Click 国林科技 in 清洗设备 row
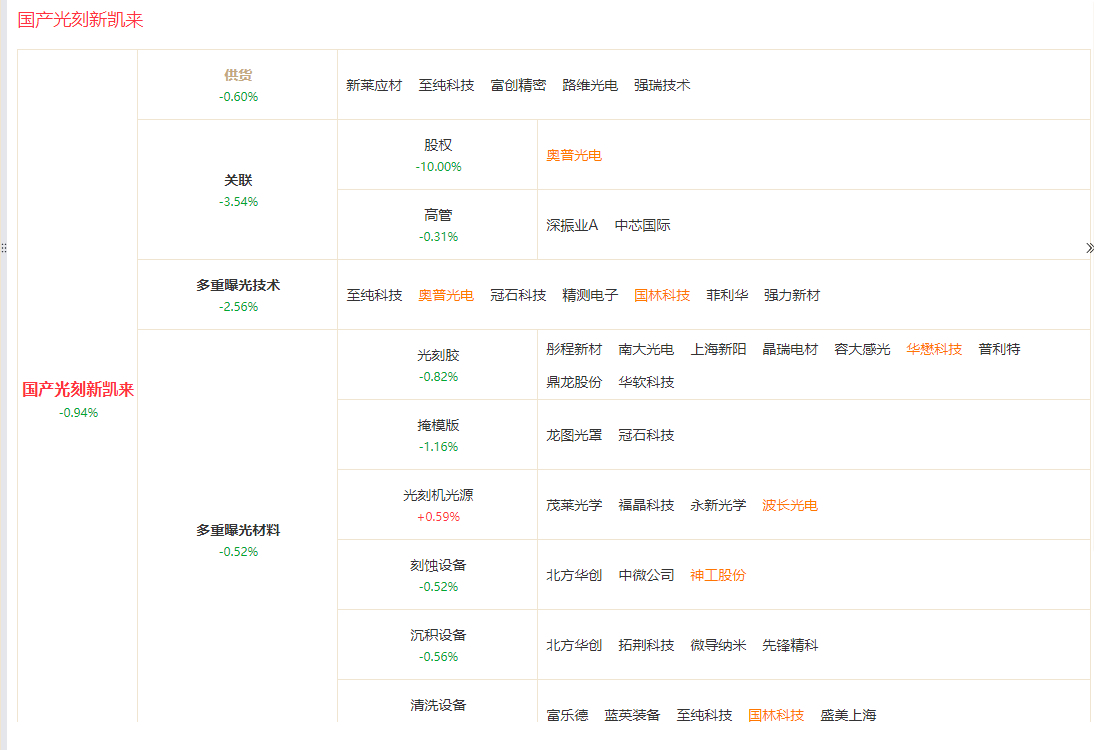The height and width of the screenshot is (750, 1094). coord(776,715)
